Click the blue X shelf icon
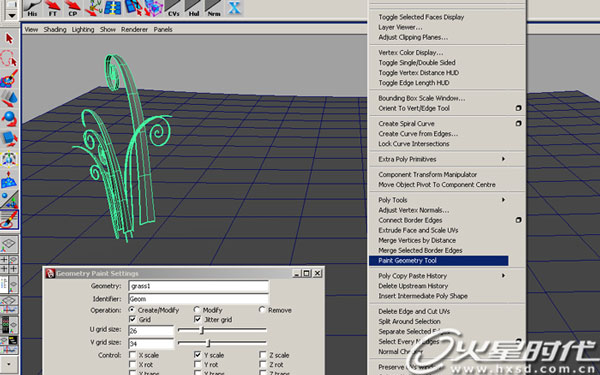The image size is (600, 375). 234,8
